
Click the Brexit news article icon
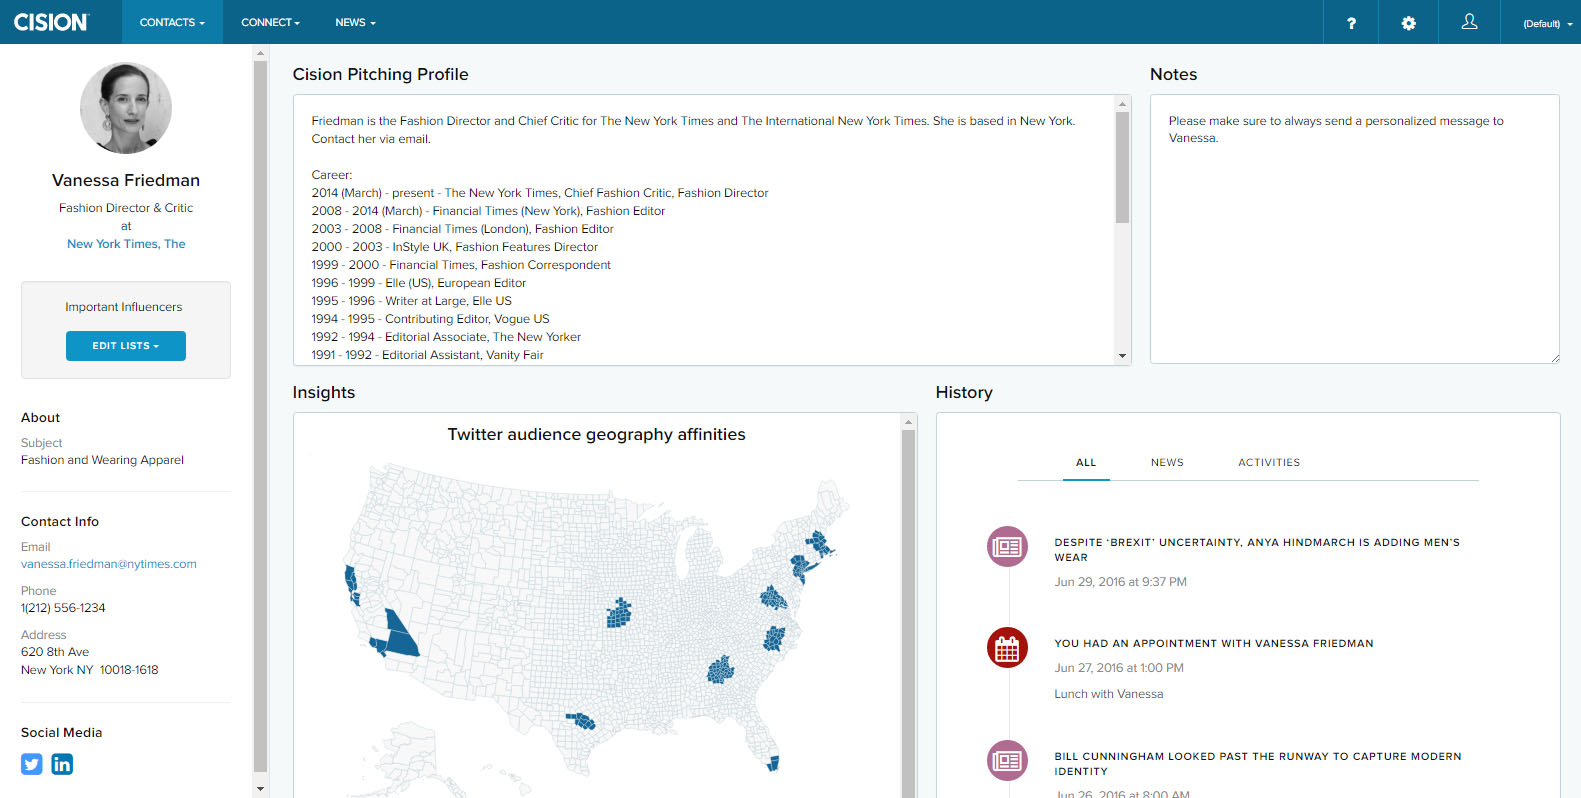tap(1007, 547)
